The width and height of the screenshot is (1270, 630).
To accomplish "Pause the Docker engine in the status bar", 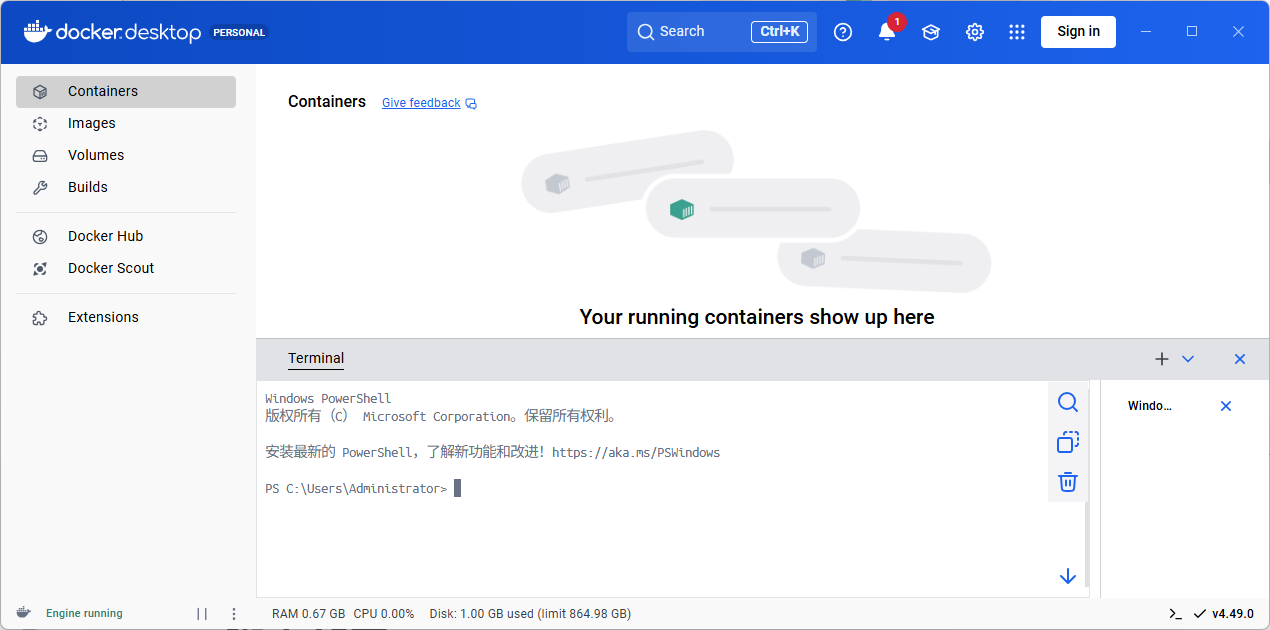I will (x=202, y=614).
